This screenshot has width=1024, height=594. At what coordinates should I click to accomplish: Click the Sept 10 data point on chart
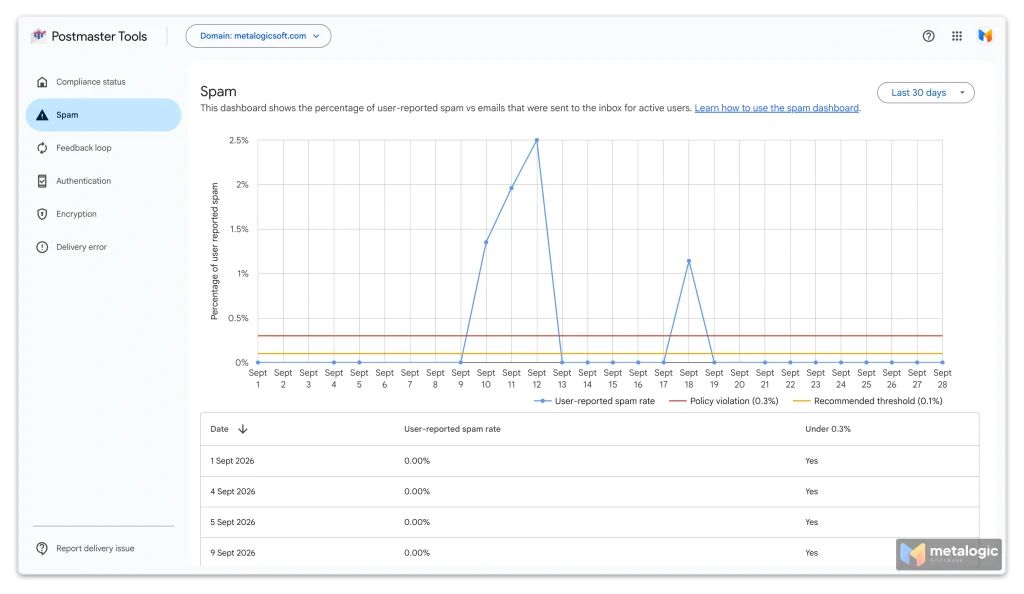click(x=486, y=242)
